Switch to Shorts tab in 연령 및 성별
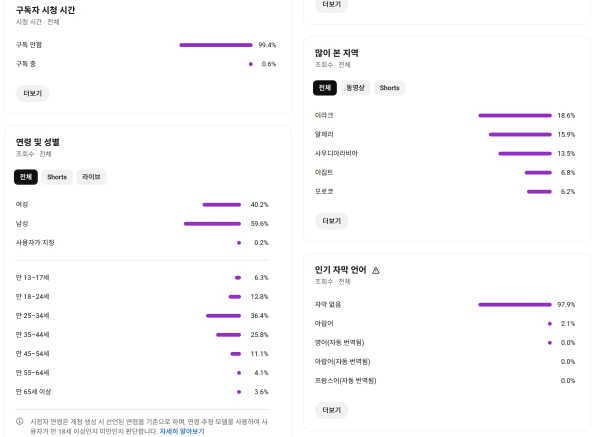This screenshot has height=437, width=600. coord(57,177)
